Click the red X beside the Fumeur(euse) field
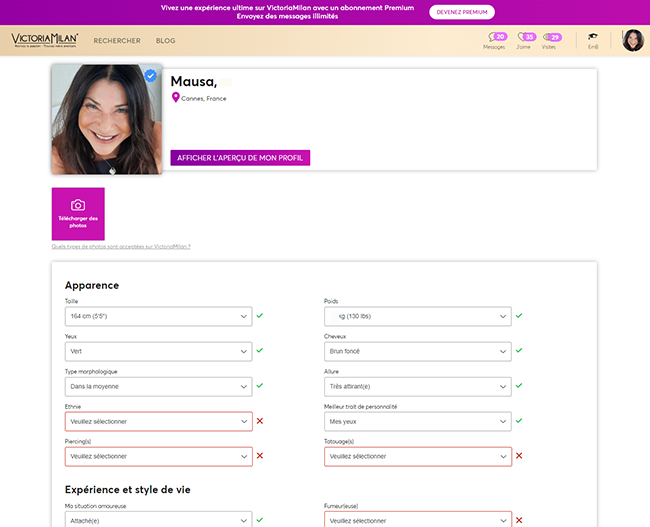 click(x=519, y=520)
